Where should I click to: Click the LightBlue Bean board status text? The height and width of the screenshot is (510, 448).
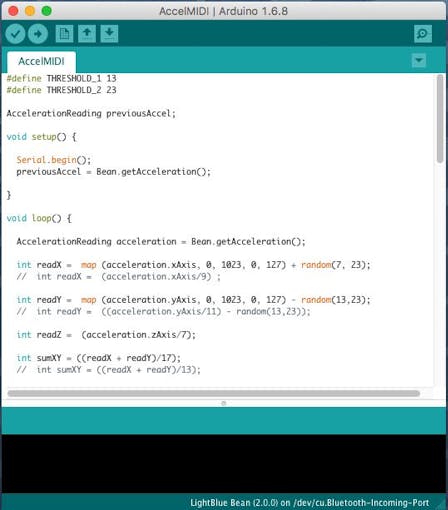coord(309,502)
